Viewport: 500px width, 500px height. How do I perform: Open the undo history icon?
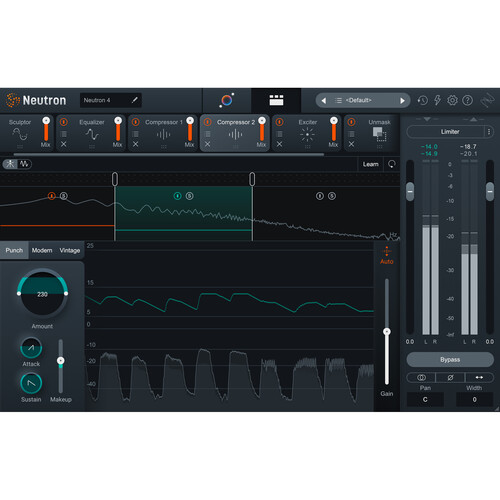click(x=422, y=100)
